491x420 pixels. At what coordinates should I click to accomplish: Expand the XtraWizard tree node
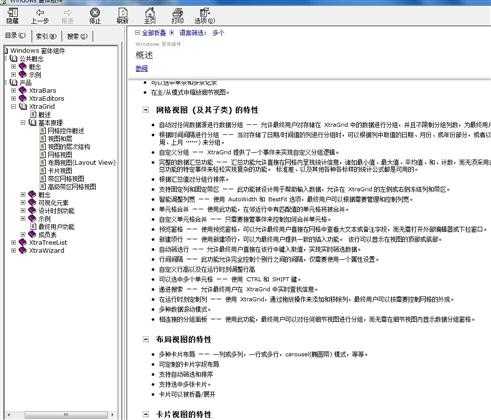click(x=13, y=250)
